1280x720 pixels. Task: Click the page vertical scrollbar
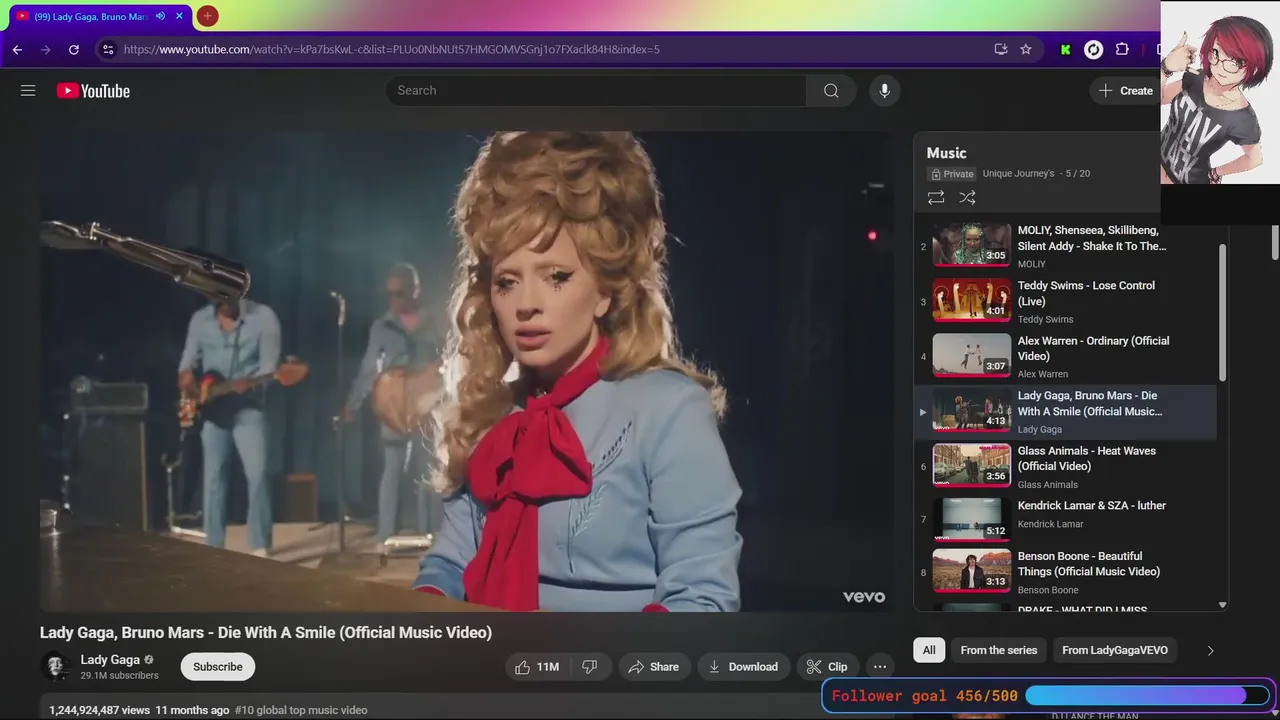1274,241
